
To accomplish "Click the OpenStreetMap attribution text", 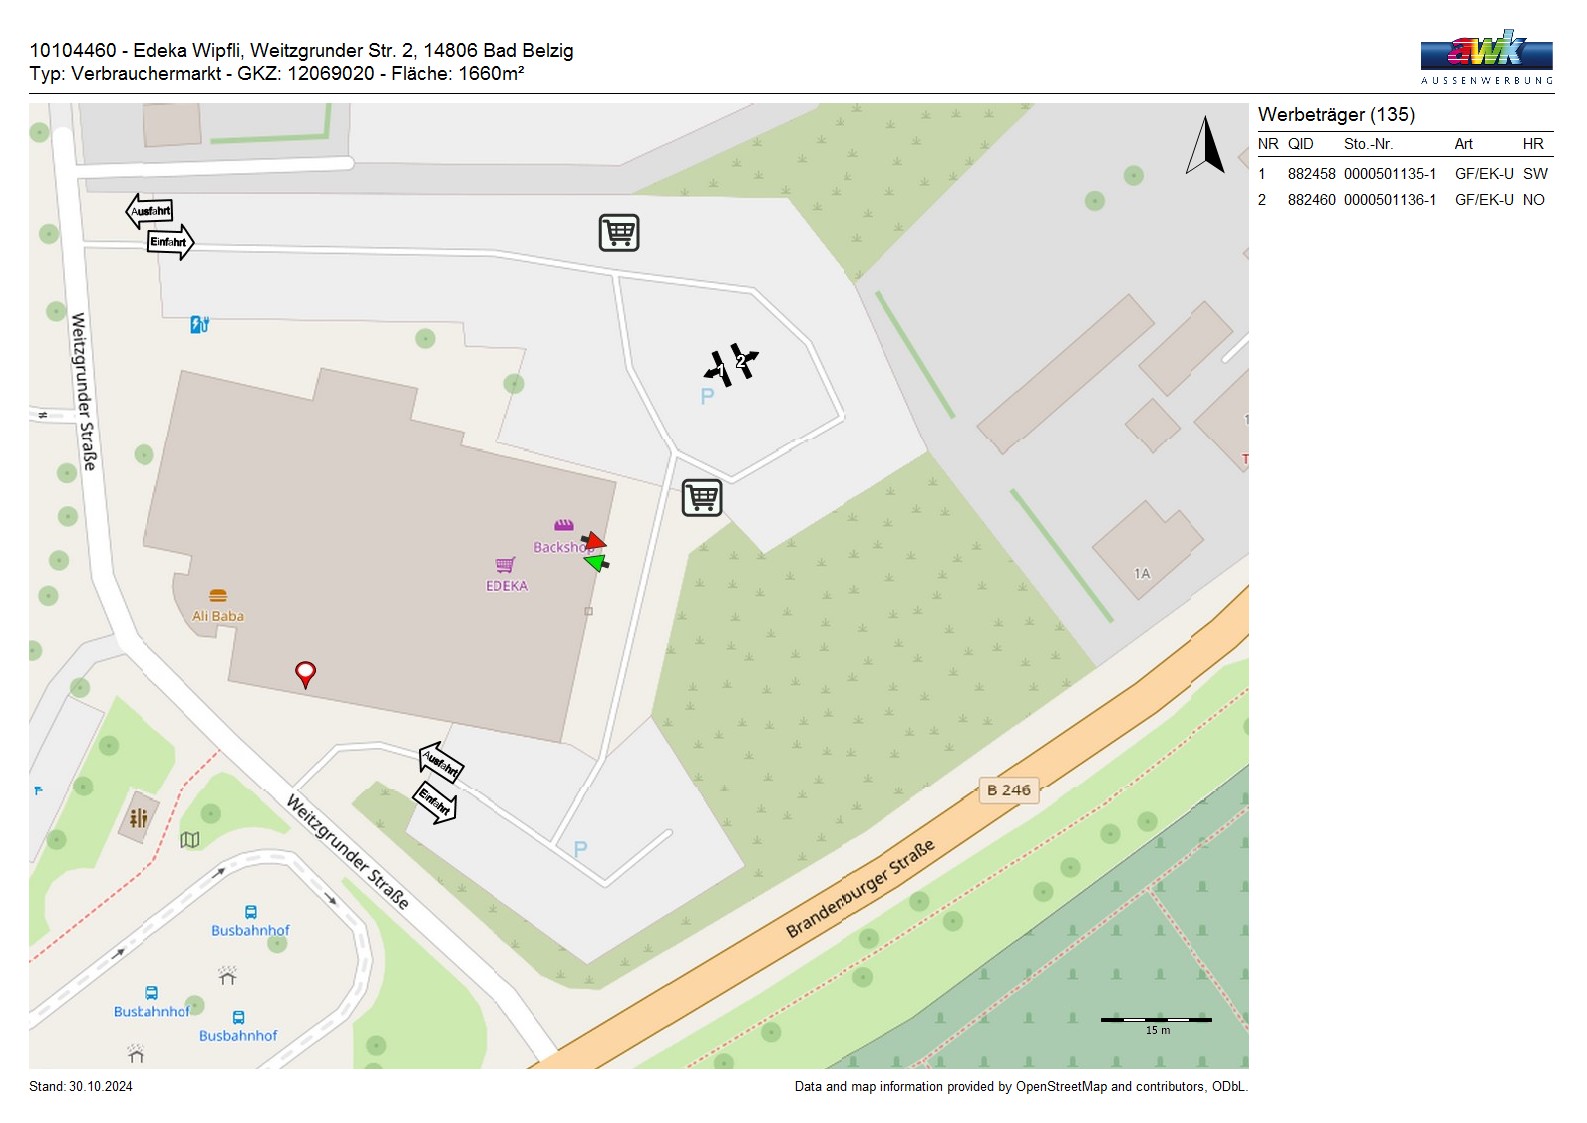I will coord(1020,1087).
